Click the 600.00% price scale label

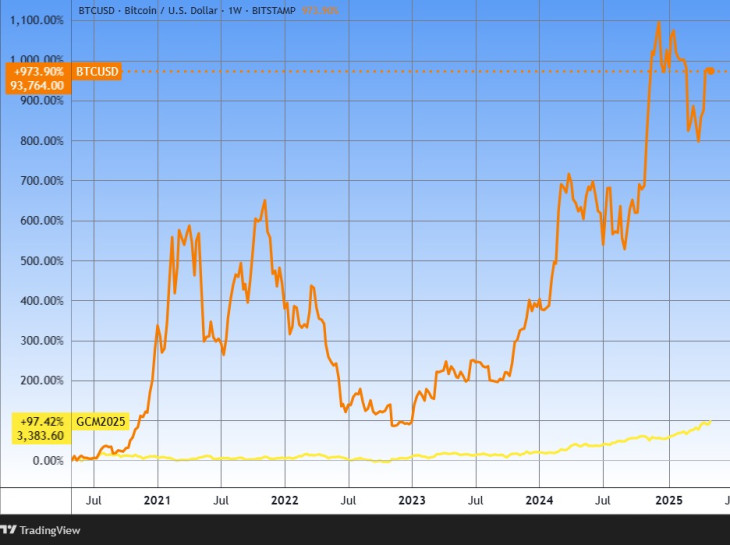point(42,221)
